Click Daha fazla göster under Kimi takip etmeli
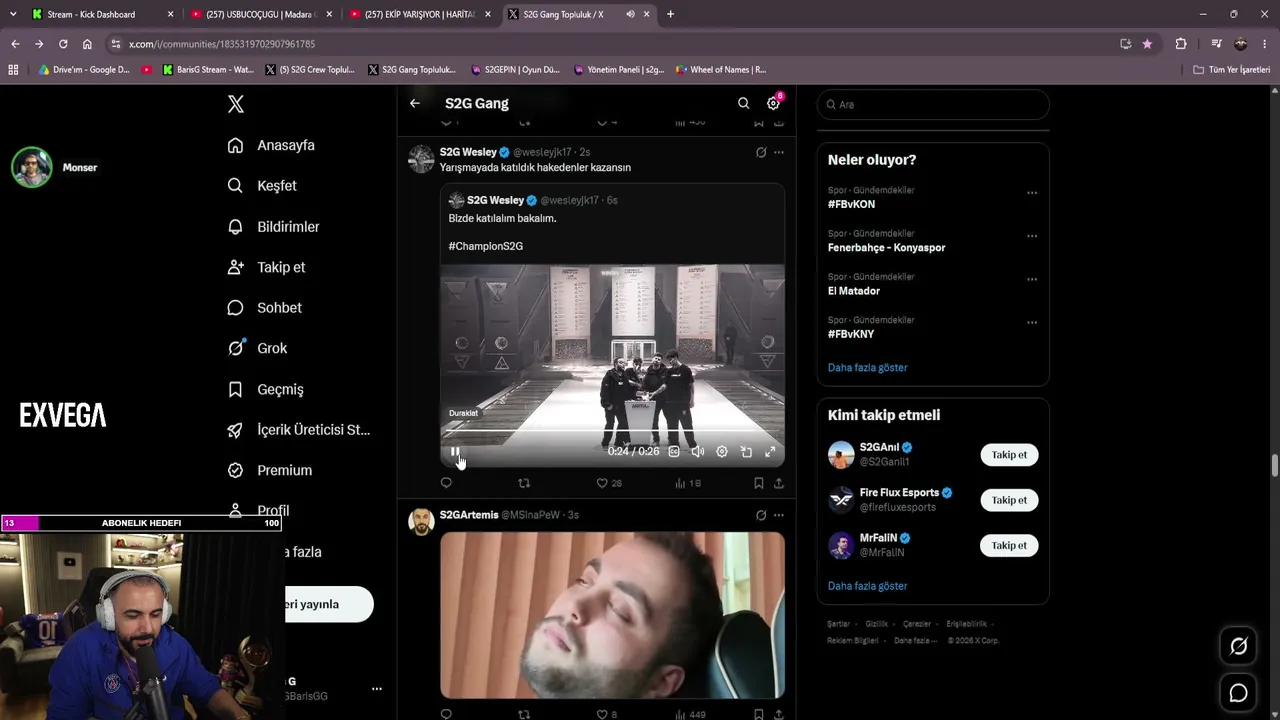The height and width of the screenshot is (720, 1280). click(x=867, y=586)
